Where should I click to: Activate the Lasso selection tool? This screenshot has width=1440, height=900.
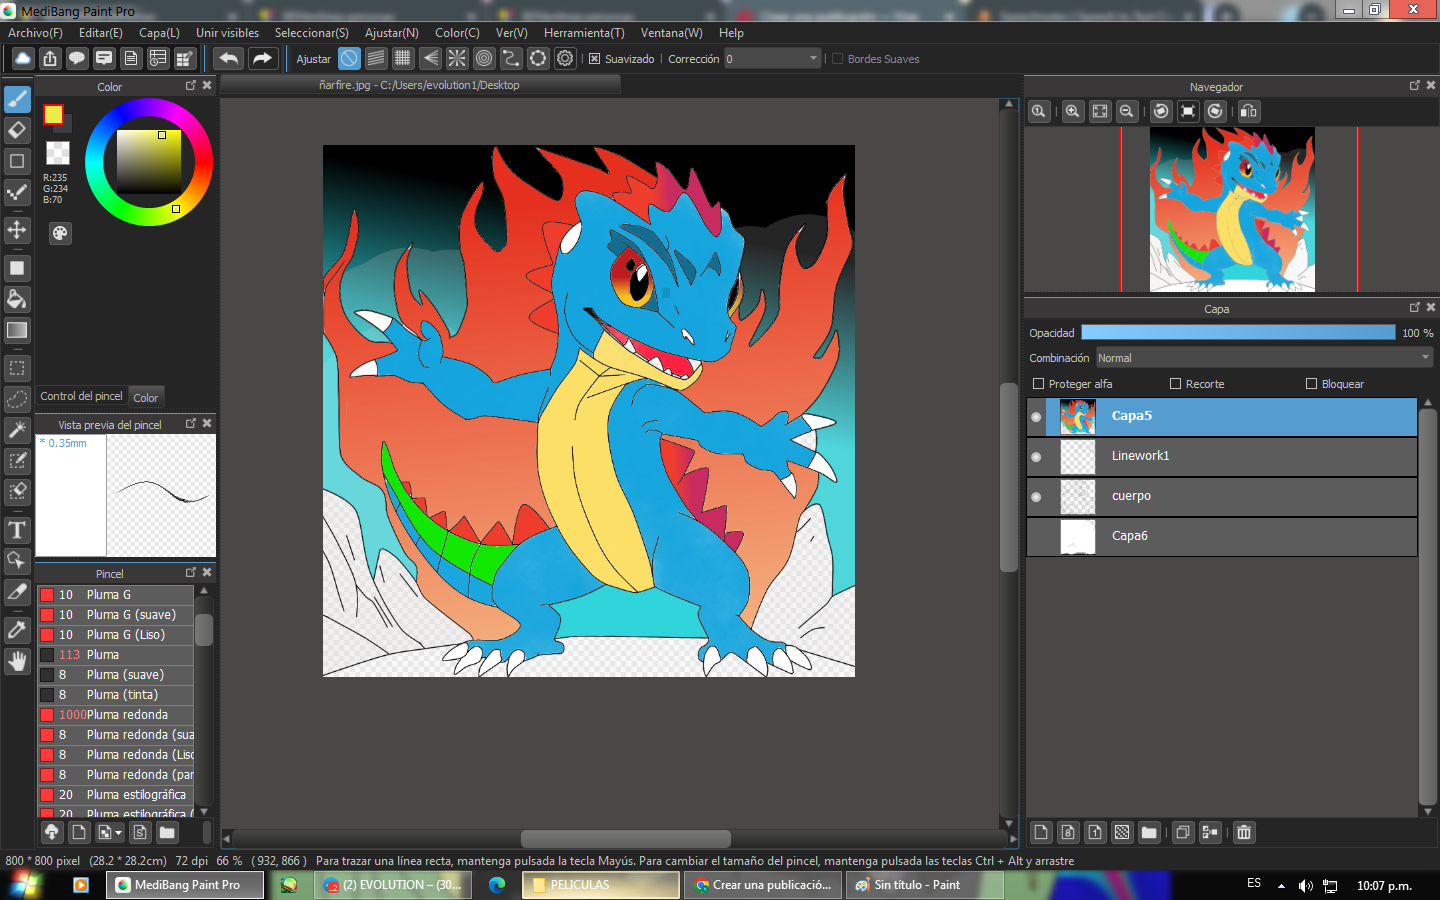coord(17,399)
